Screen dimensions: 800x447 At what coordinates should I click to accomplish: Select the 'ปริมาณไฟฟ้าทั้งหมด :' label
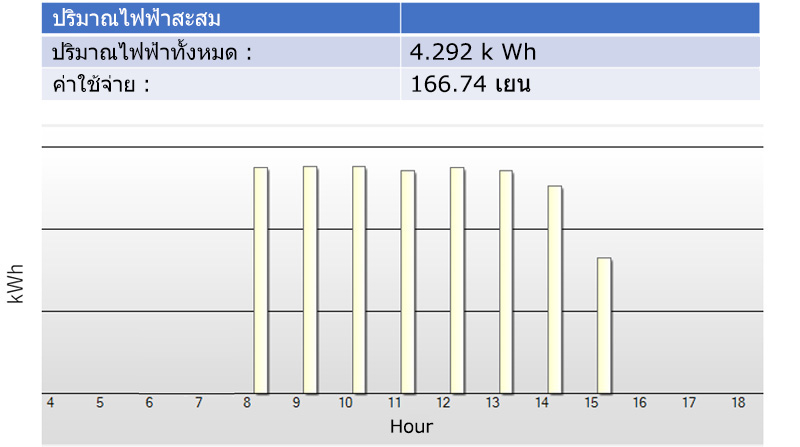pos(152,52)
